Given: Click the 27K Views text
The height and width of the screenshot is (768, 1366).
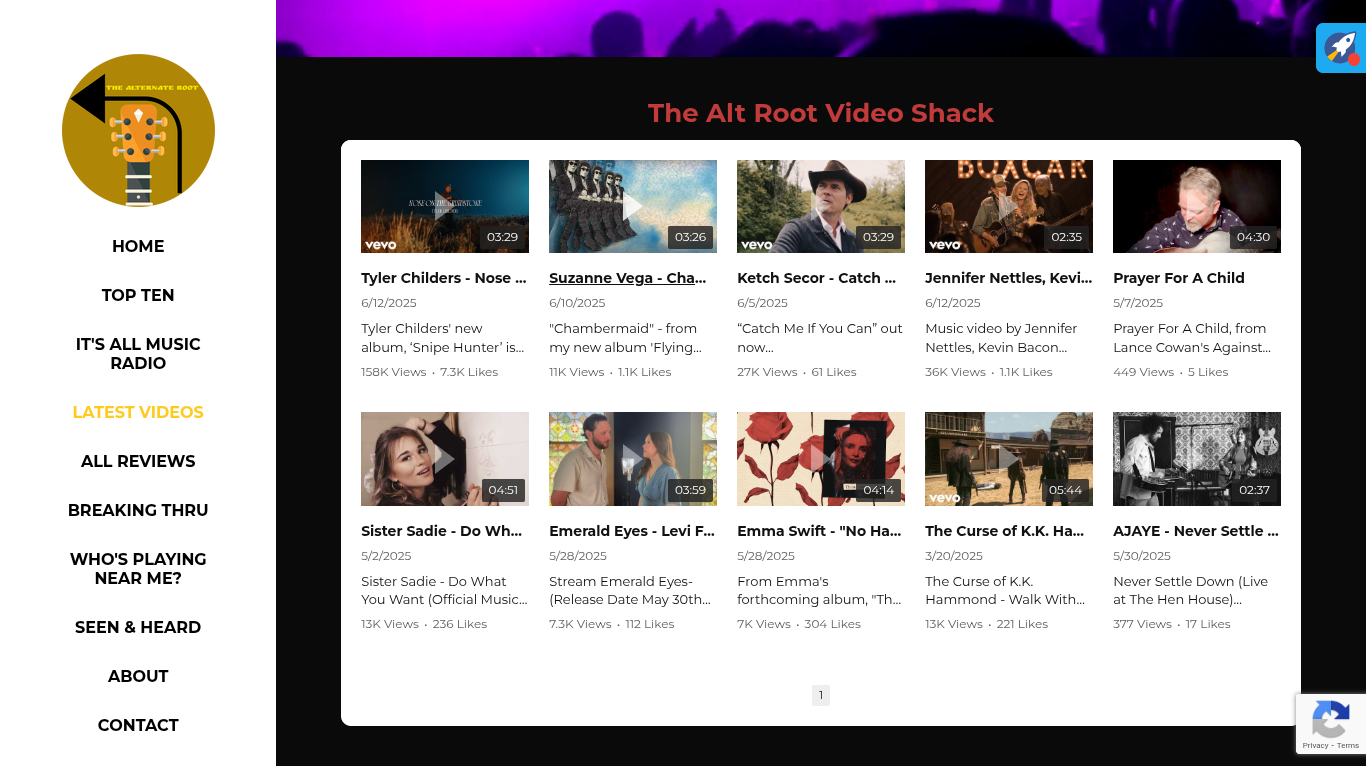Looking at the screenshot, I should click(767, 372).
